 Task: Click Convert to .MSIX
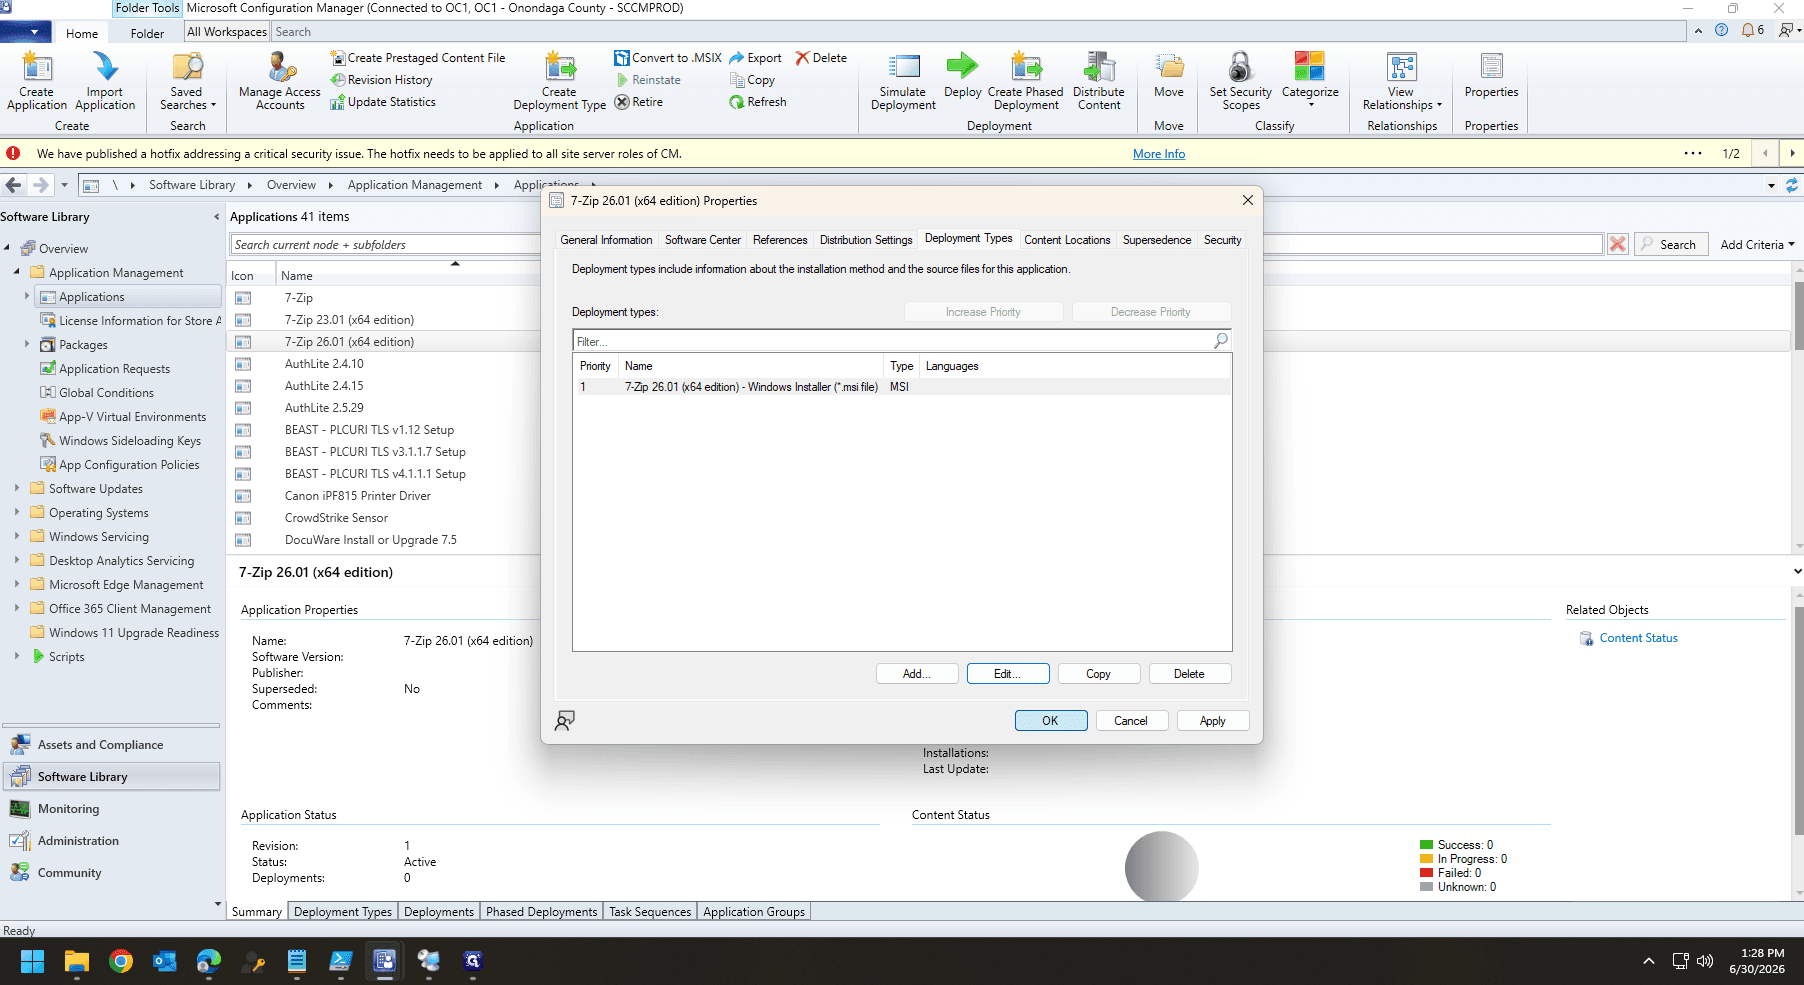click(668, 58)
